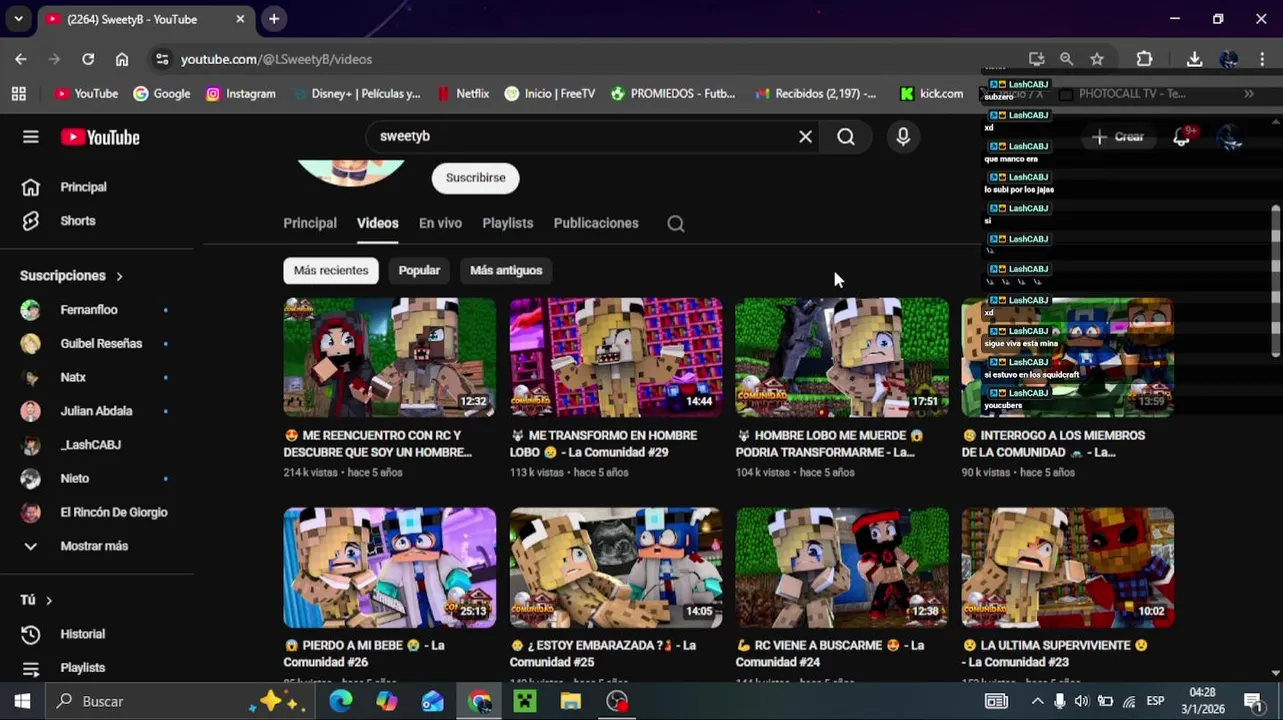Clear the search box with the X icon
The width and height of the screenshot is (1283, 720).
tap(805, 137)
